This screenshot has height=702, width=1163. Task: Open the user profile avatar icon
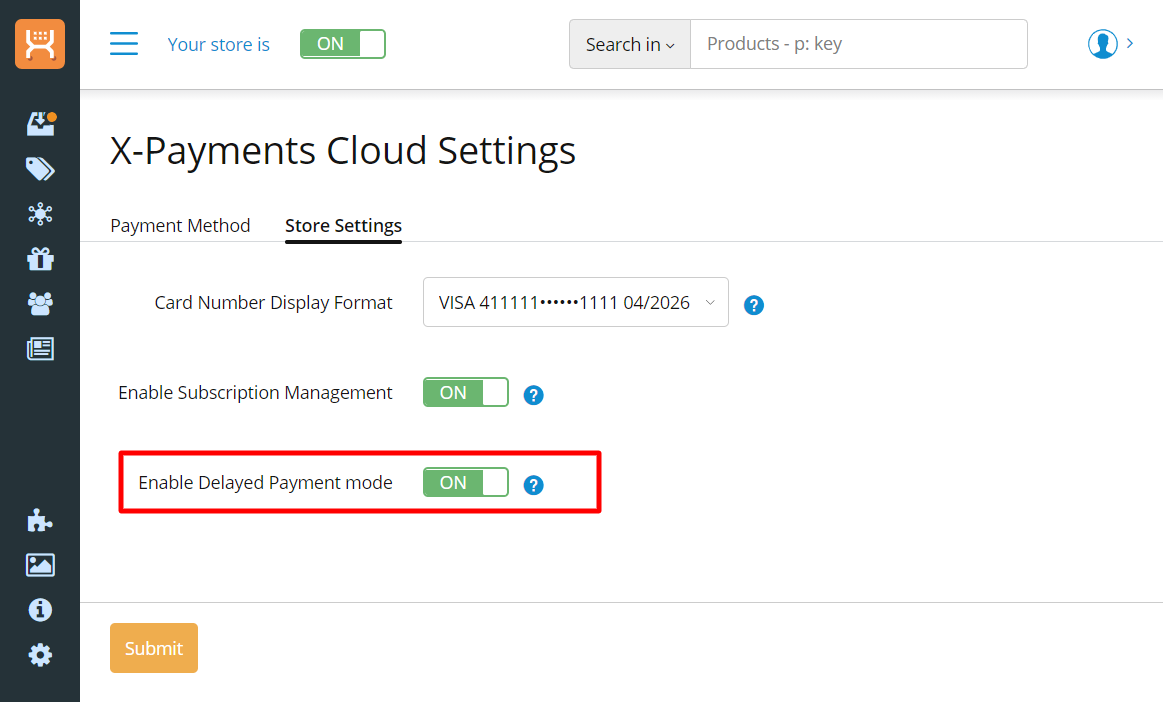(1102, 44)
